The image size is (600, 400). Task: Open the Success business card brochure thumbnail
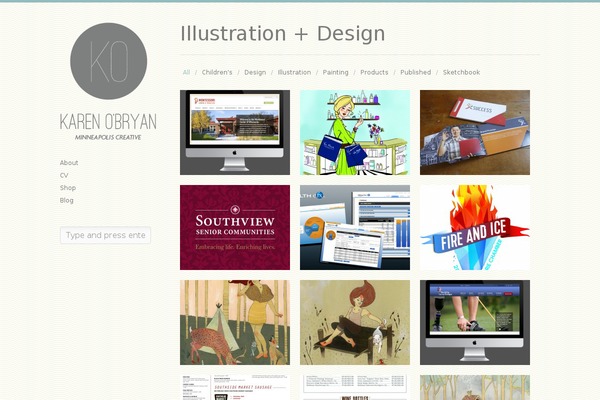pyautogui.click(x=475, y=132)
